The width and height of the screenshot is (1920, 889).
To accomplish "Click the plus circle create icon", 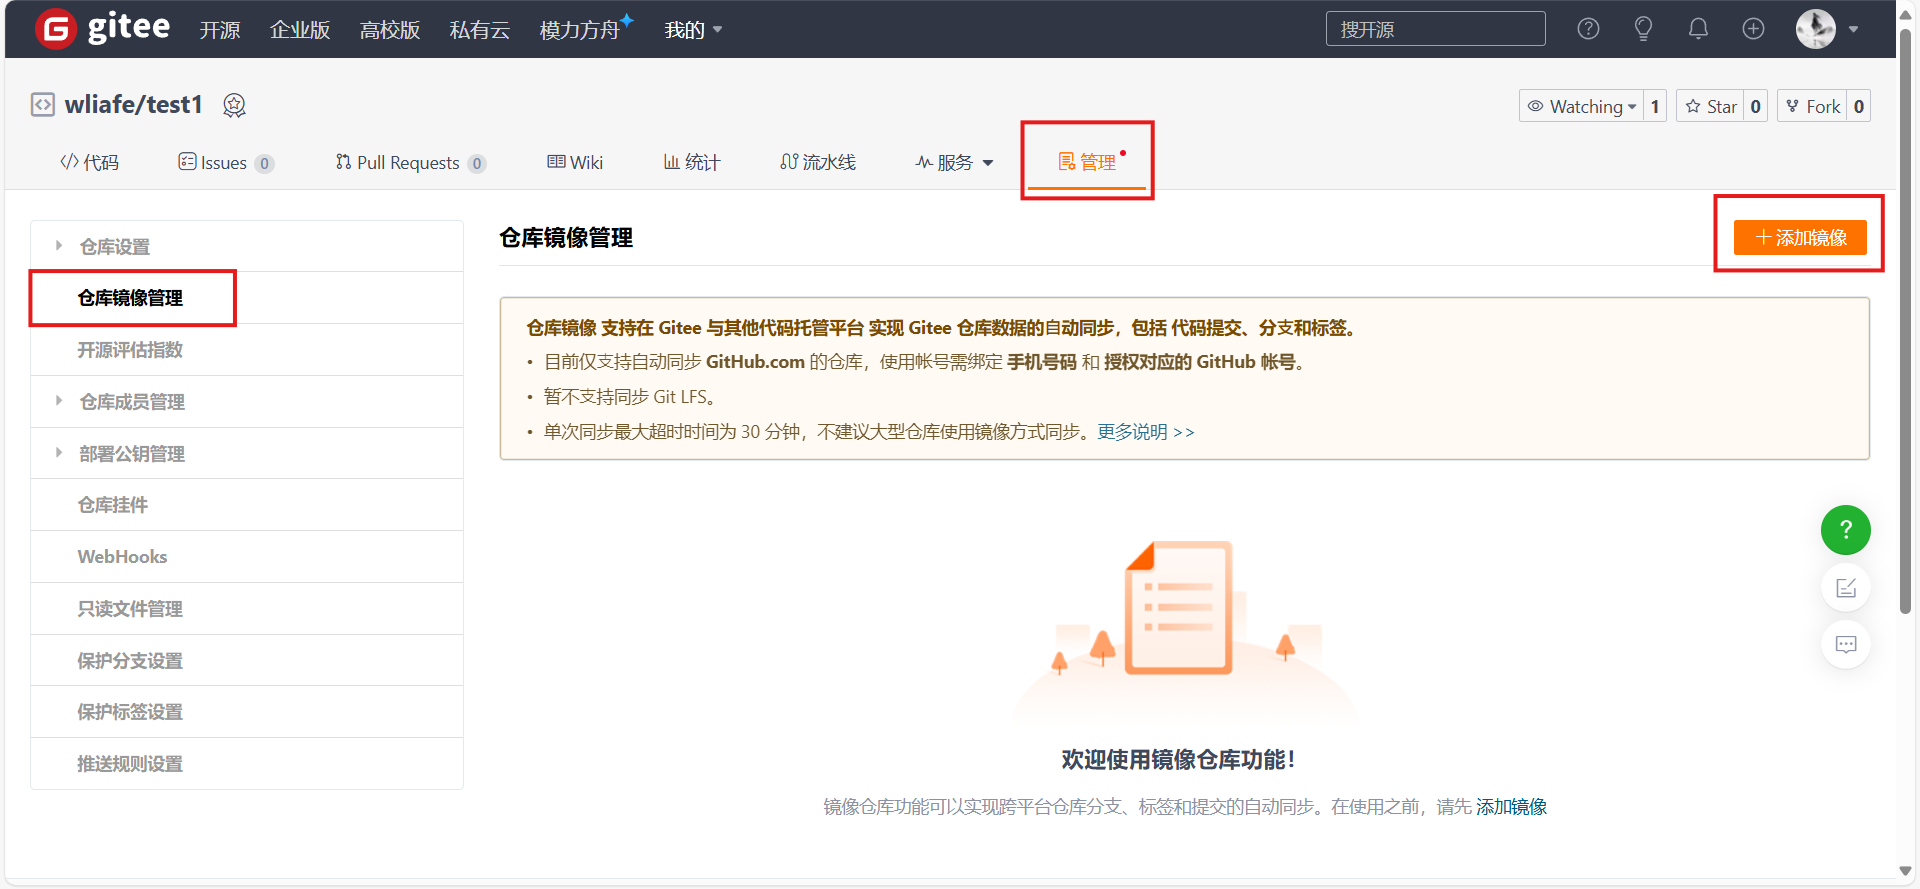I will click(1753, 29).
